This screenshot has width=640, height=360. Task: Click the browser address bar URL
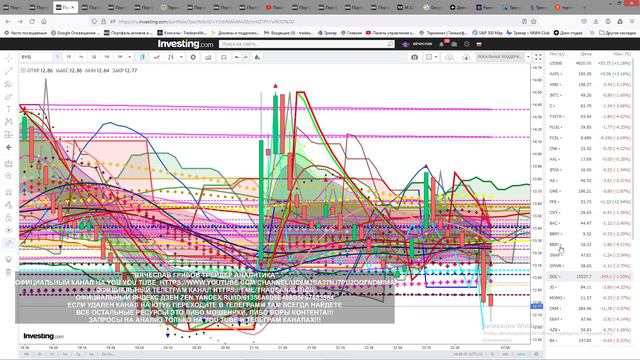point(207,22)
